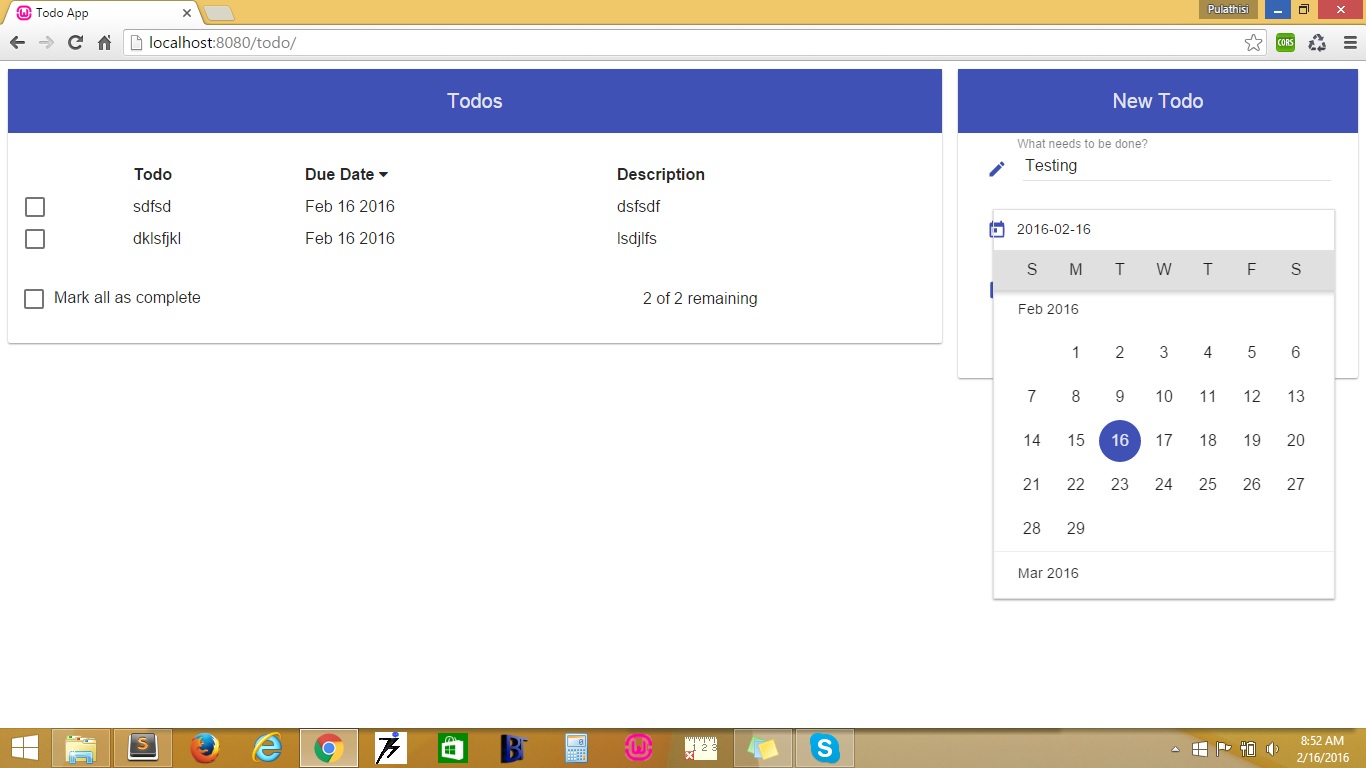1366x768 pixels.
Task: Open the Windows Store taskbar icon
Action: (453, 748)
